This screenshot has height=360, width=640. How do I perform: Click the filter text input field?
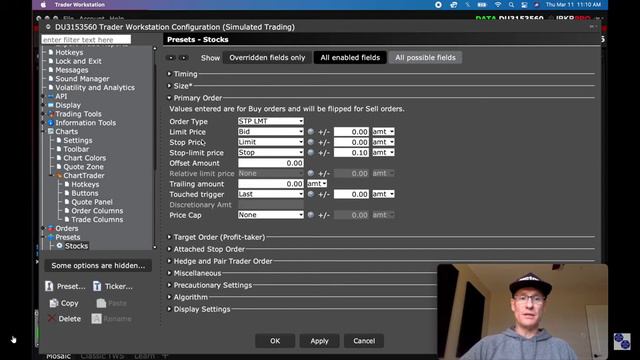[86, 40]
